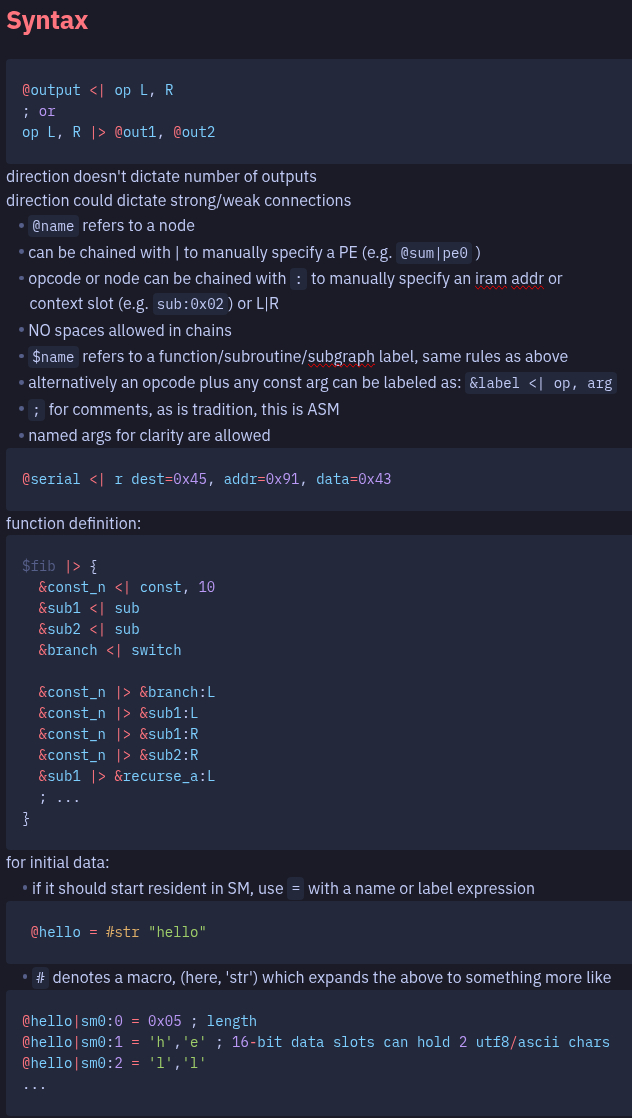The image size is (632, 1118).
Task: Click the inline code "@name"
Action: click(52, 226)
